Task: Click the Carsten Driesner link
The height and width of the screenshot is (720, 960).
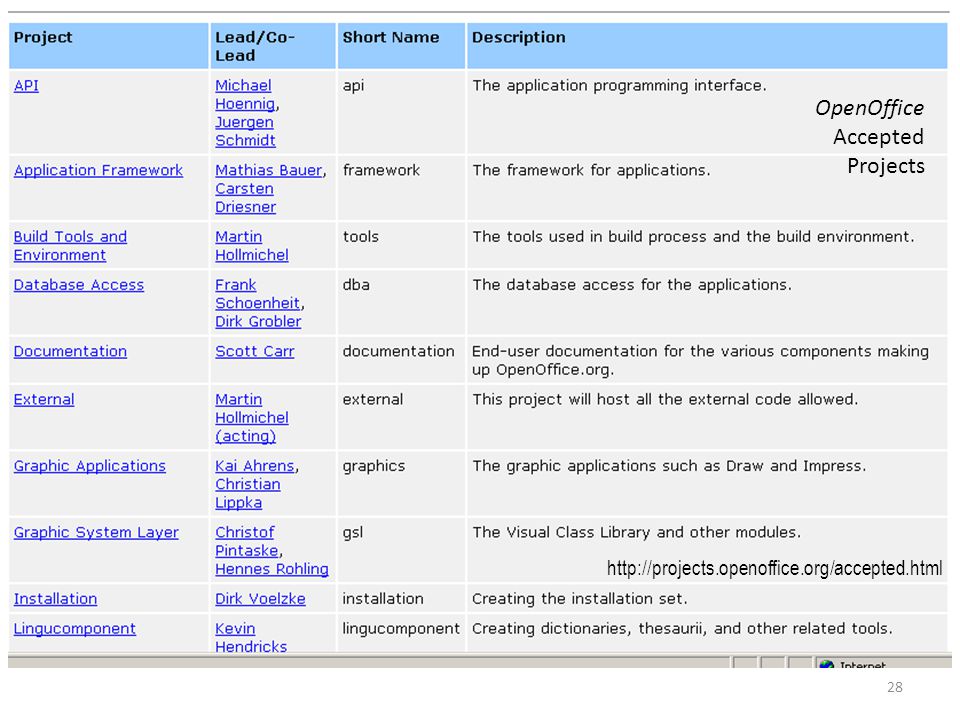Action: [x=245, y=198]
